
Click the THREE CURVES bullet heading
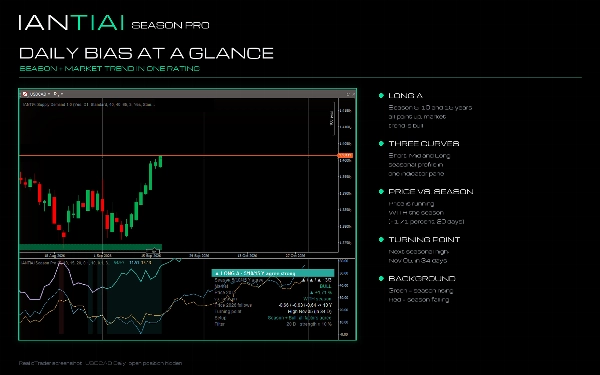(424, 143)
